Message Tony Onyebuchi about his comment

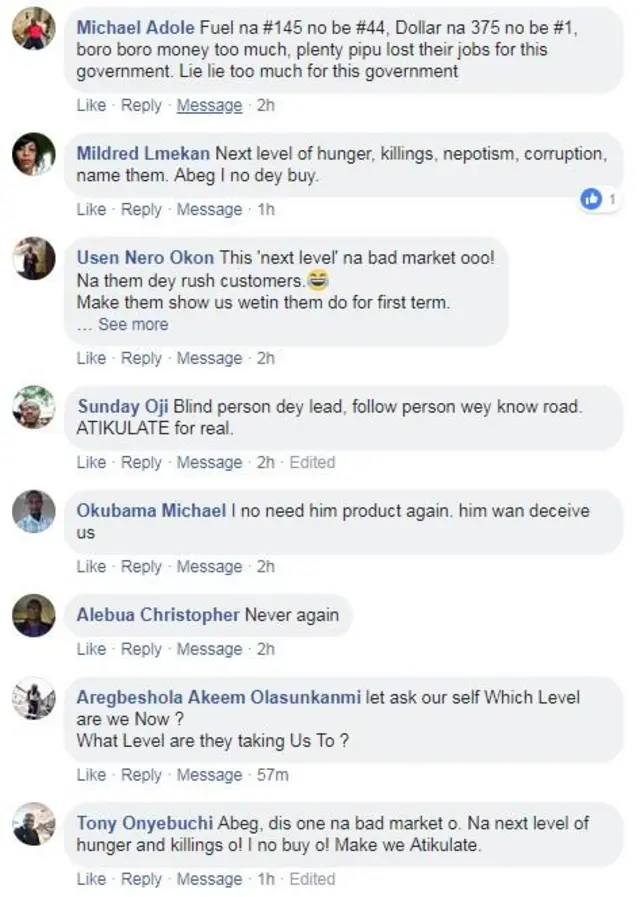pyautogui.click(x=209, y=879)
